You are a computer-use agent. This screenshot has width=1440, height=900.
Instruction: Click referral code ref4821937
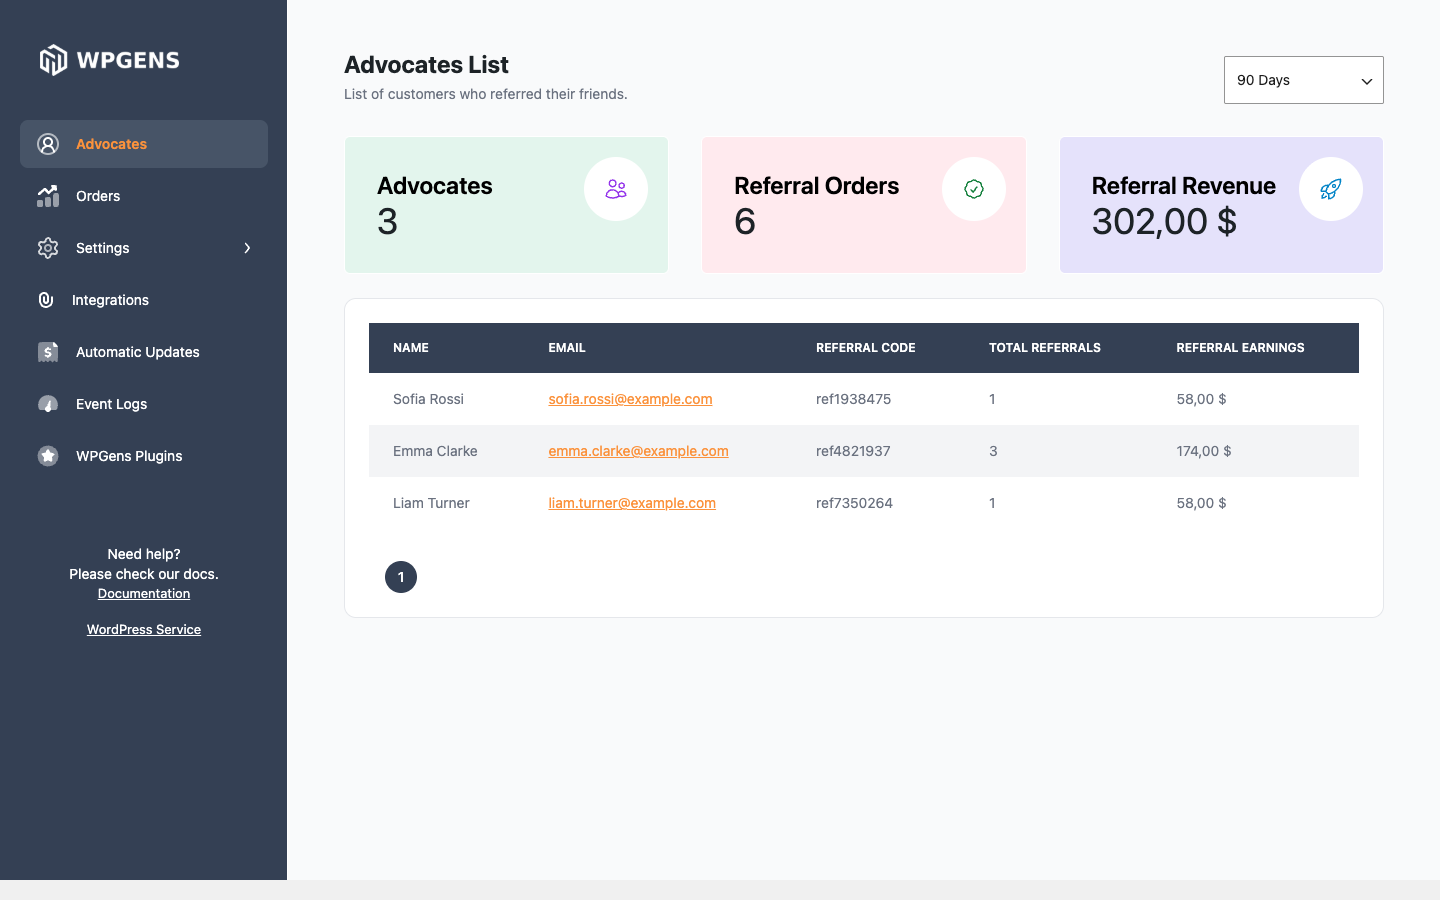click(x=853, y=451)
